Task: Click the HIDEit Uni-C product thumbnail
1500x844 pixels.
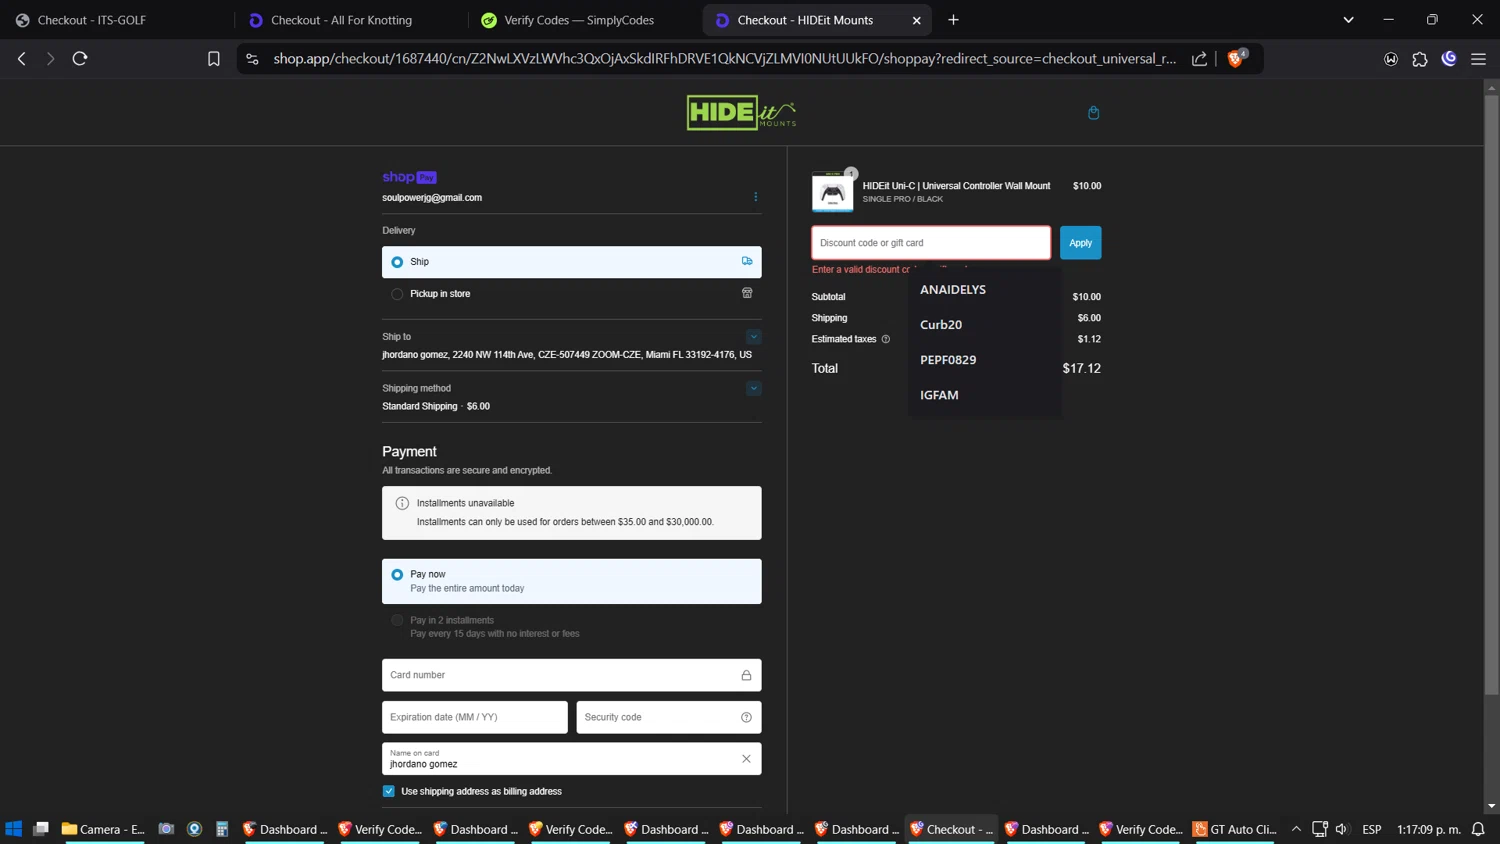Action: (832, 192)
